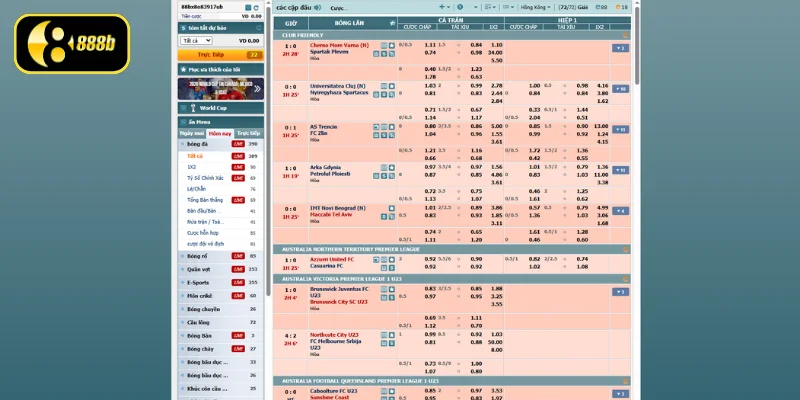
Task: Favorite the Universitatea Cluj match
Action: click(392, 86)
